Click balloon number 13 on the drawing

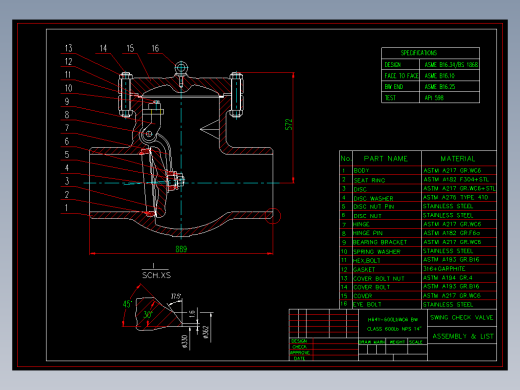(68, 48)
